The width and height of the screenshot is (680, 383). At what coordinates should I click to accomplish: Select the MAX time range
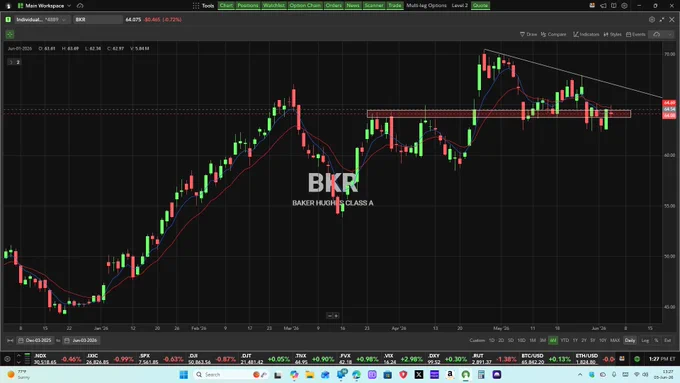[x=615, y=340]
